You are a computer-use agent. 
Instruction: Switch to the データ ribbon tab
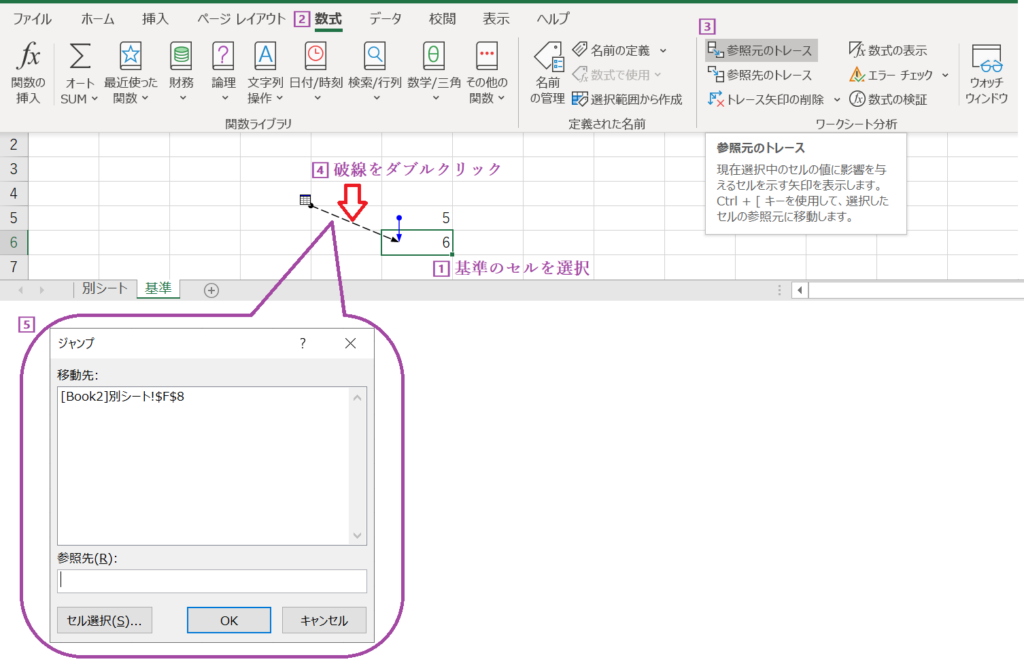point(384,17)
